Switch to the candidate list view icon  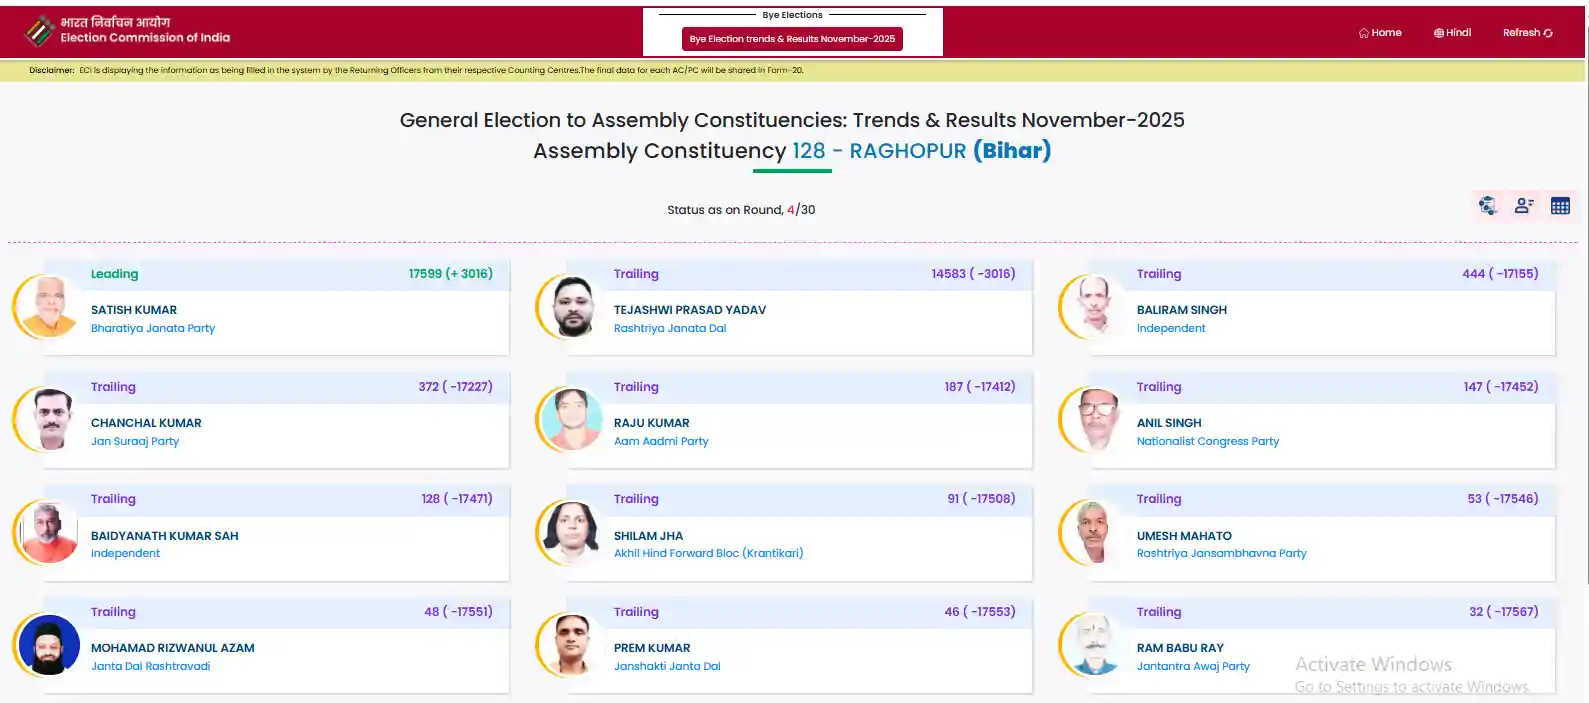click(1524, 206)
